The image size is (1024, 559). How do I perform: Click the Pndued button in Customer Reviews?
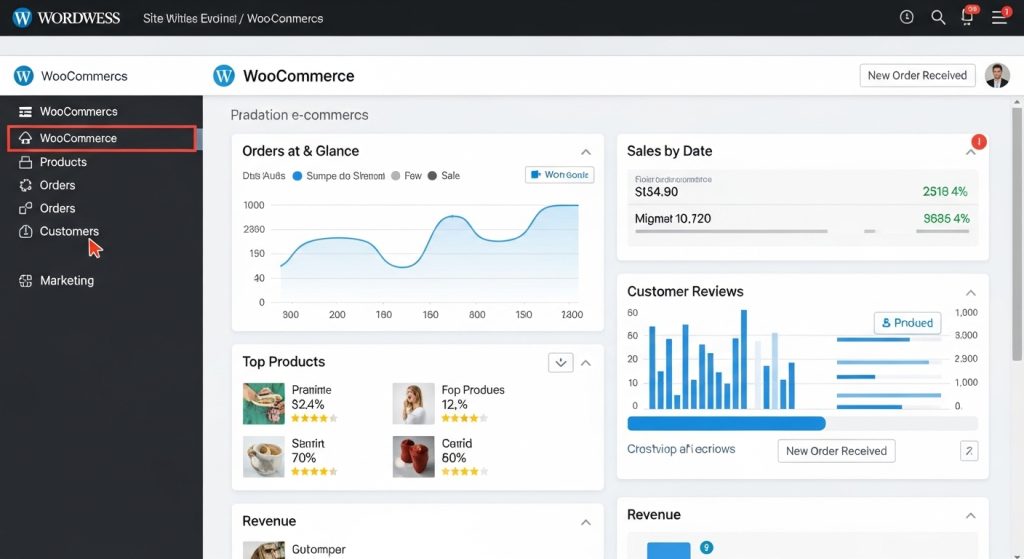907,323
